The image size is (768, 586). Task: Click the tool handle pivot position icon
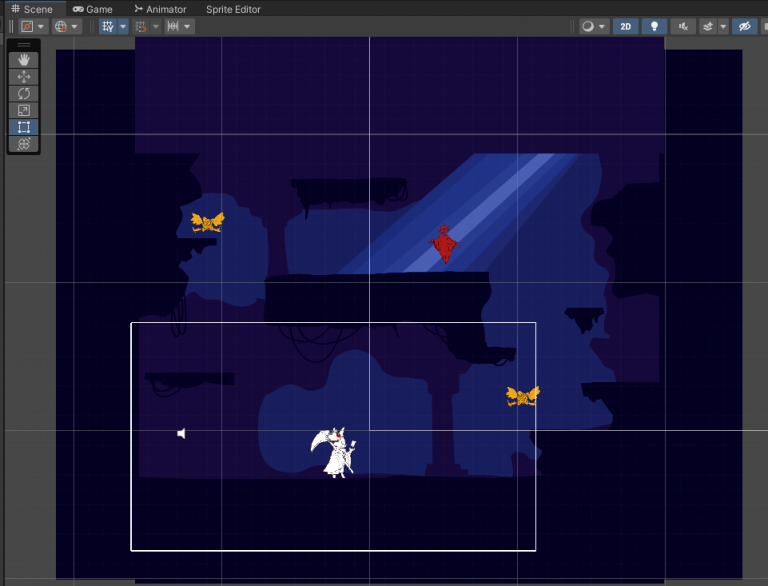[x=27, y=27]
